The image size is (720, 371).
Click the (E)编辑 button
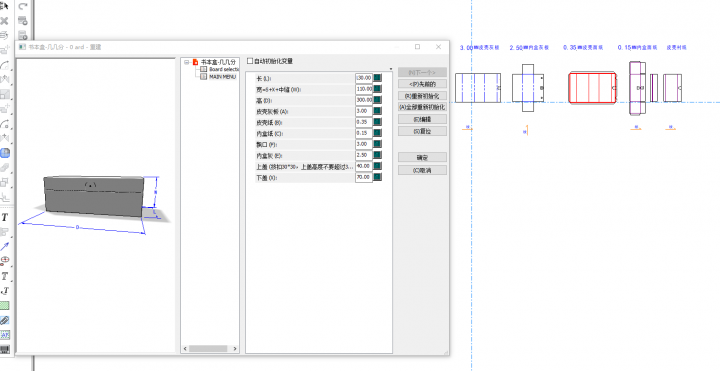[422, 119]
